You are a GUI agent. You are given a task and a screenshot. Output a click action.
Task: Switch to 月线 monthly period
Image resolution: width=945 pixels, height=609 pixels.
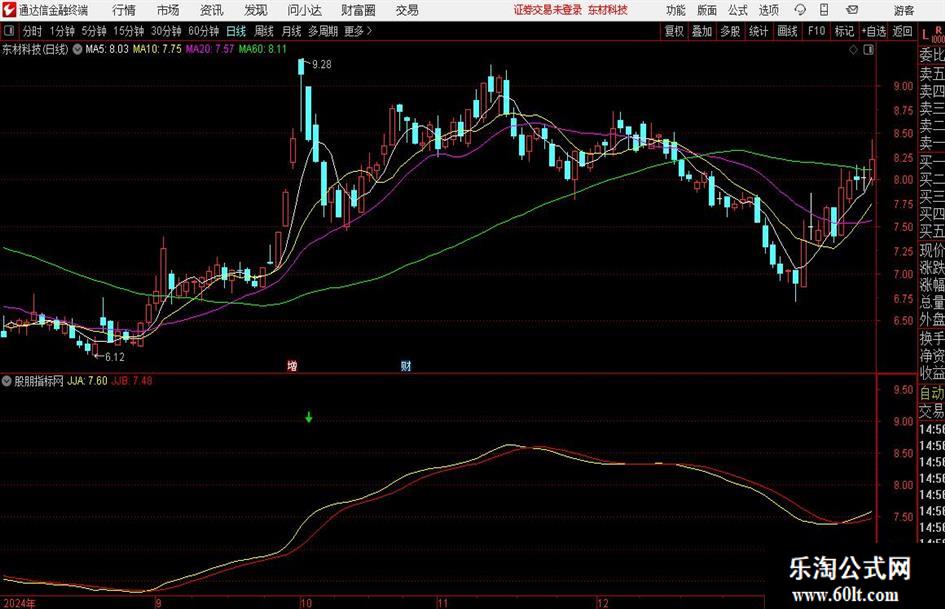click(292, 31)
